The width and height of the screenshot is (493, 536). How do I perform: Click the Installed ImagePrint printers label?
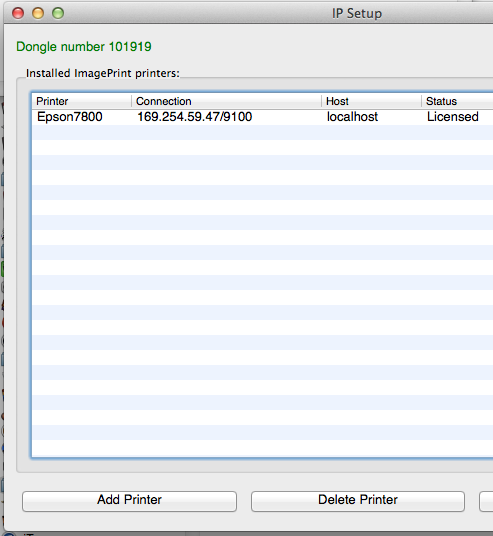103,73
